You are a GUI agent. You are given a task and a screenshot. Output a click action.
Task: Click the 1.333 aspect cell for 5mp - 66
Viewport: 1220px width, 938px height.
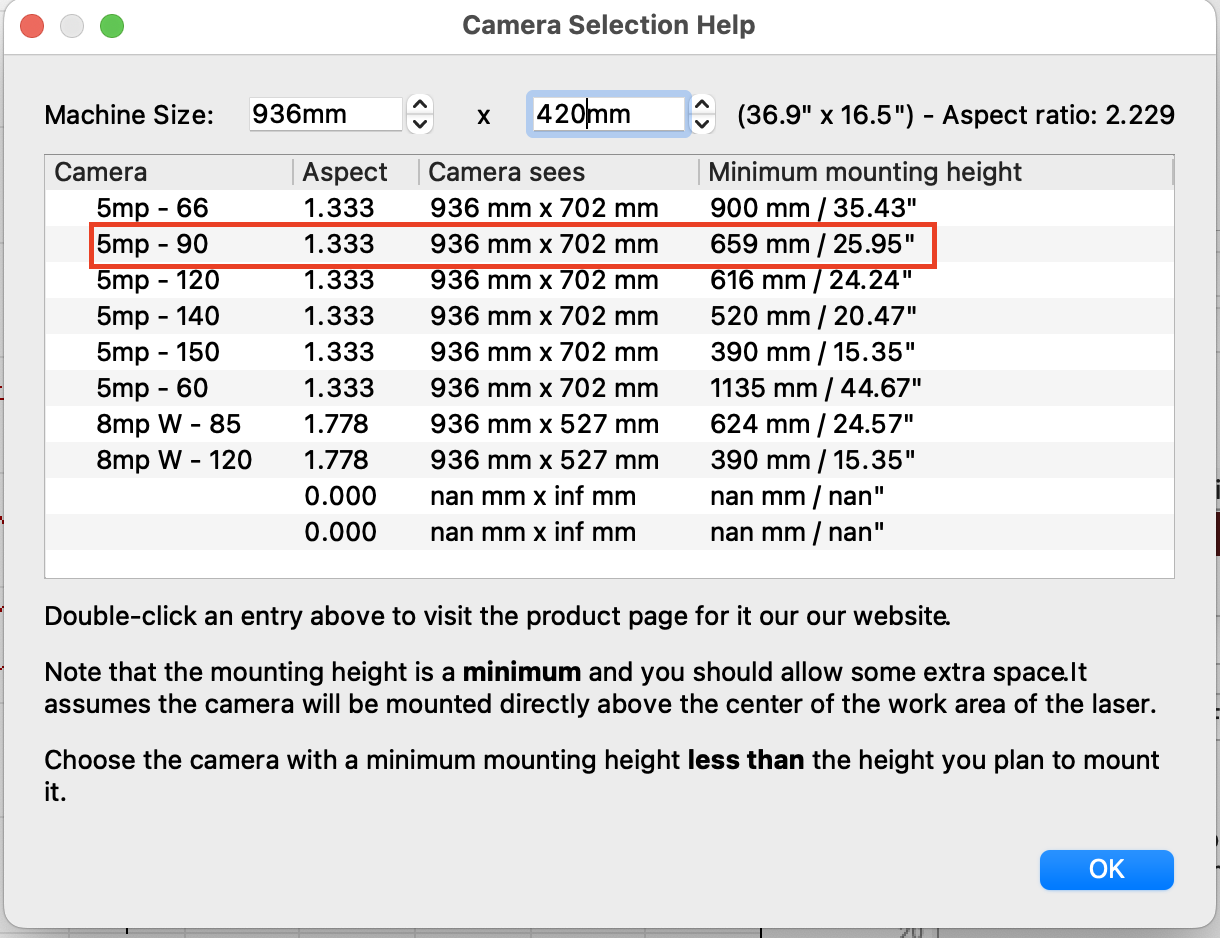tap(340, 208)
